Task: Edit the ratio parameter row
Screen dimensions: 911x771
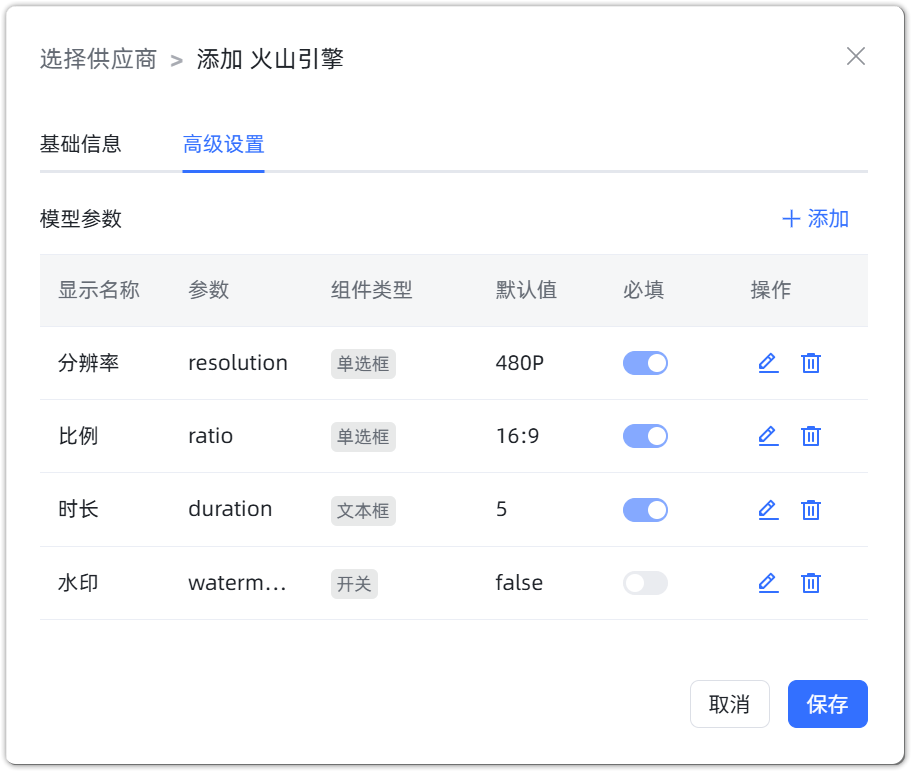Action: click(768, 436)
